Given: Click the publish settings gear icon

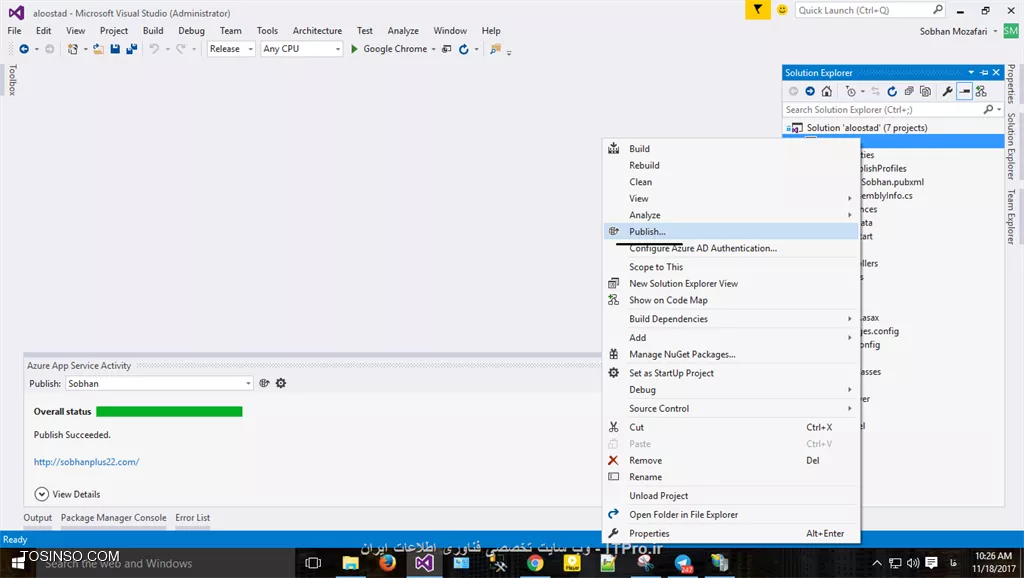Looking at the screenshot, I should tap(281, 383).
